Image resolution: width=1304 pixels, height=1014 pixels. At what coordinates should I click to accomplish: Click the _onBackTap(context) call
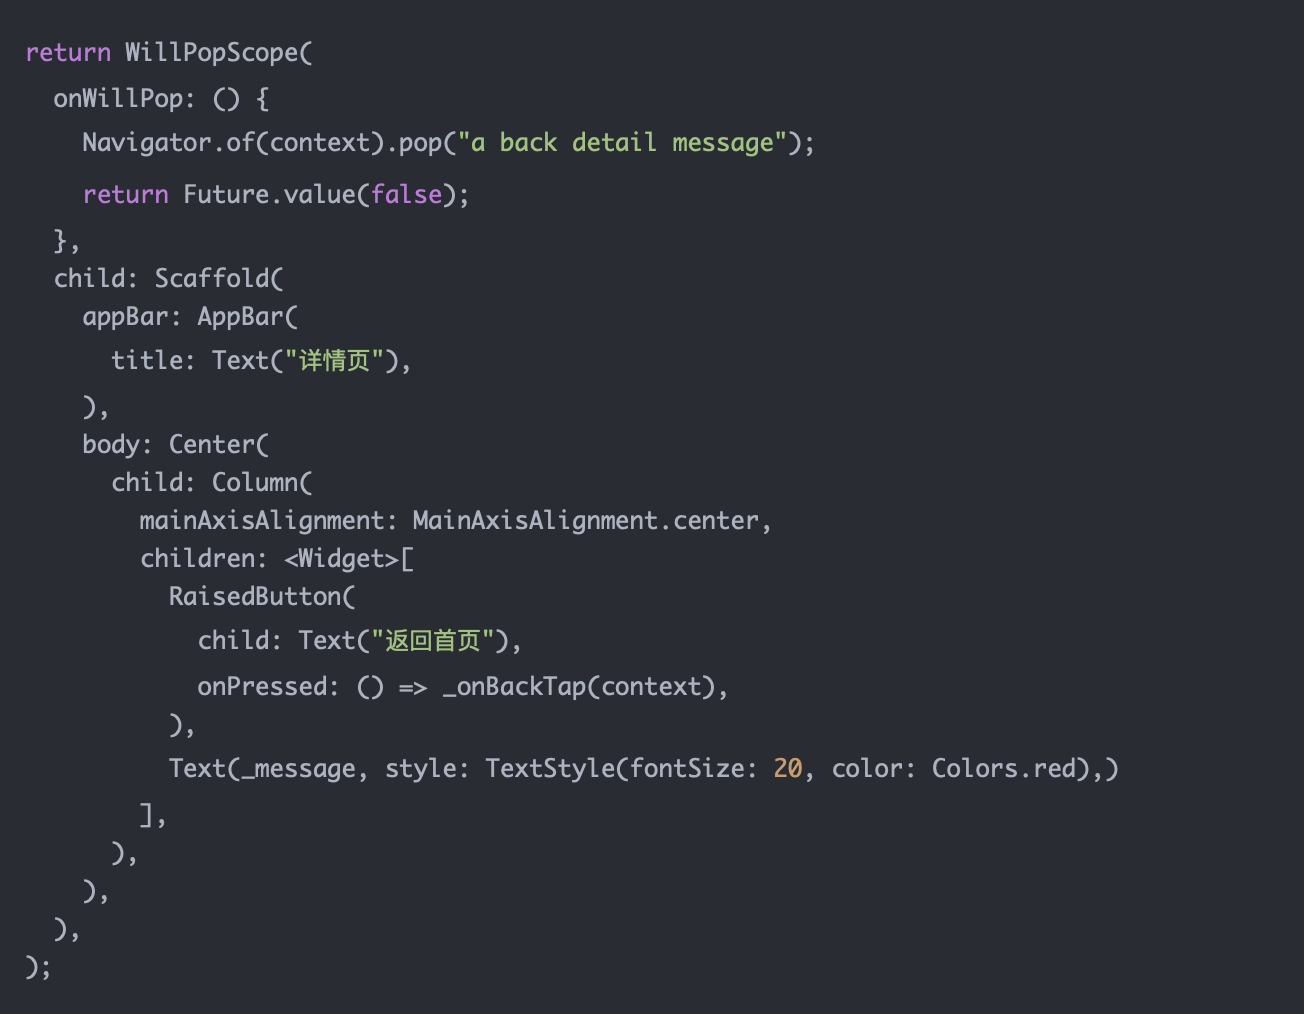coord(579,687)
